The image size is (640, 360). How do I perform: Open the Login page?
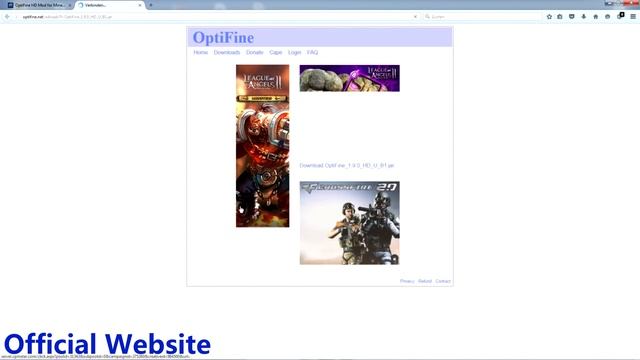click(x=294, y=53)
